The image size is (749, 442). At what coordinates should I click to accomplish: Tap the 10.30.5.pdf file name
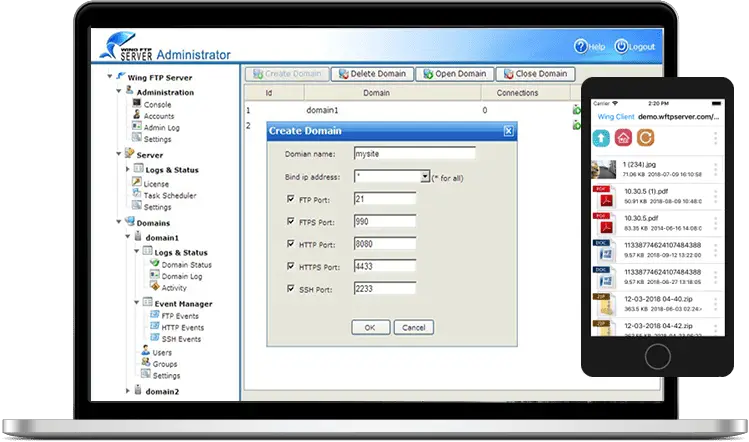pyautogui.click(x=641, y=218)
